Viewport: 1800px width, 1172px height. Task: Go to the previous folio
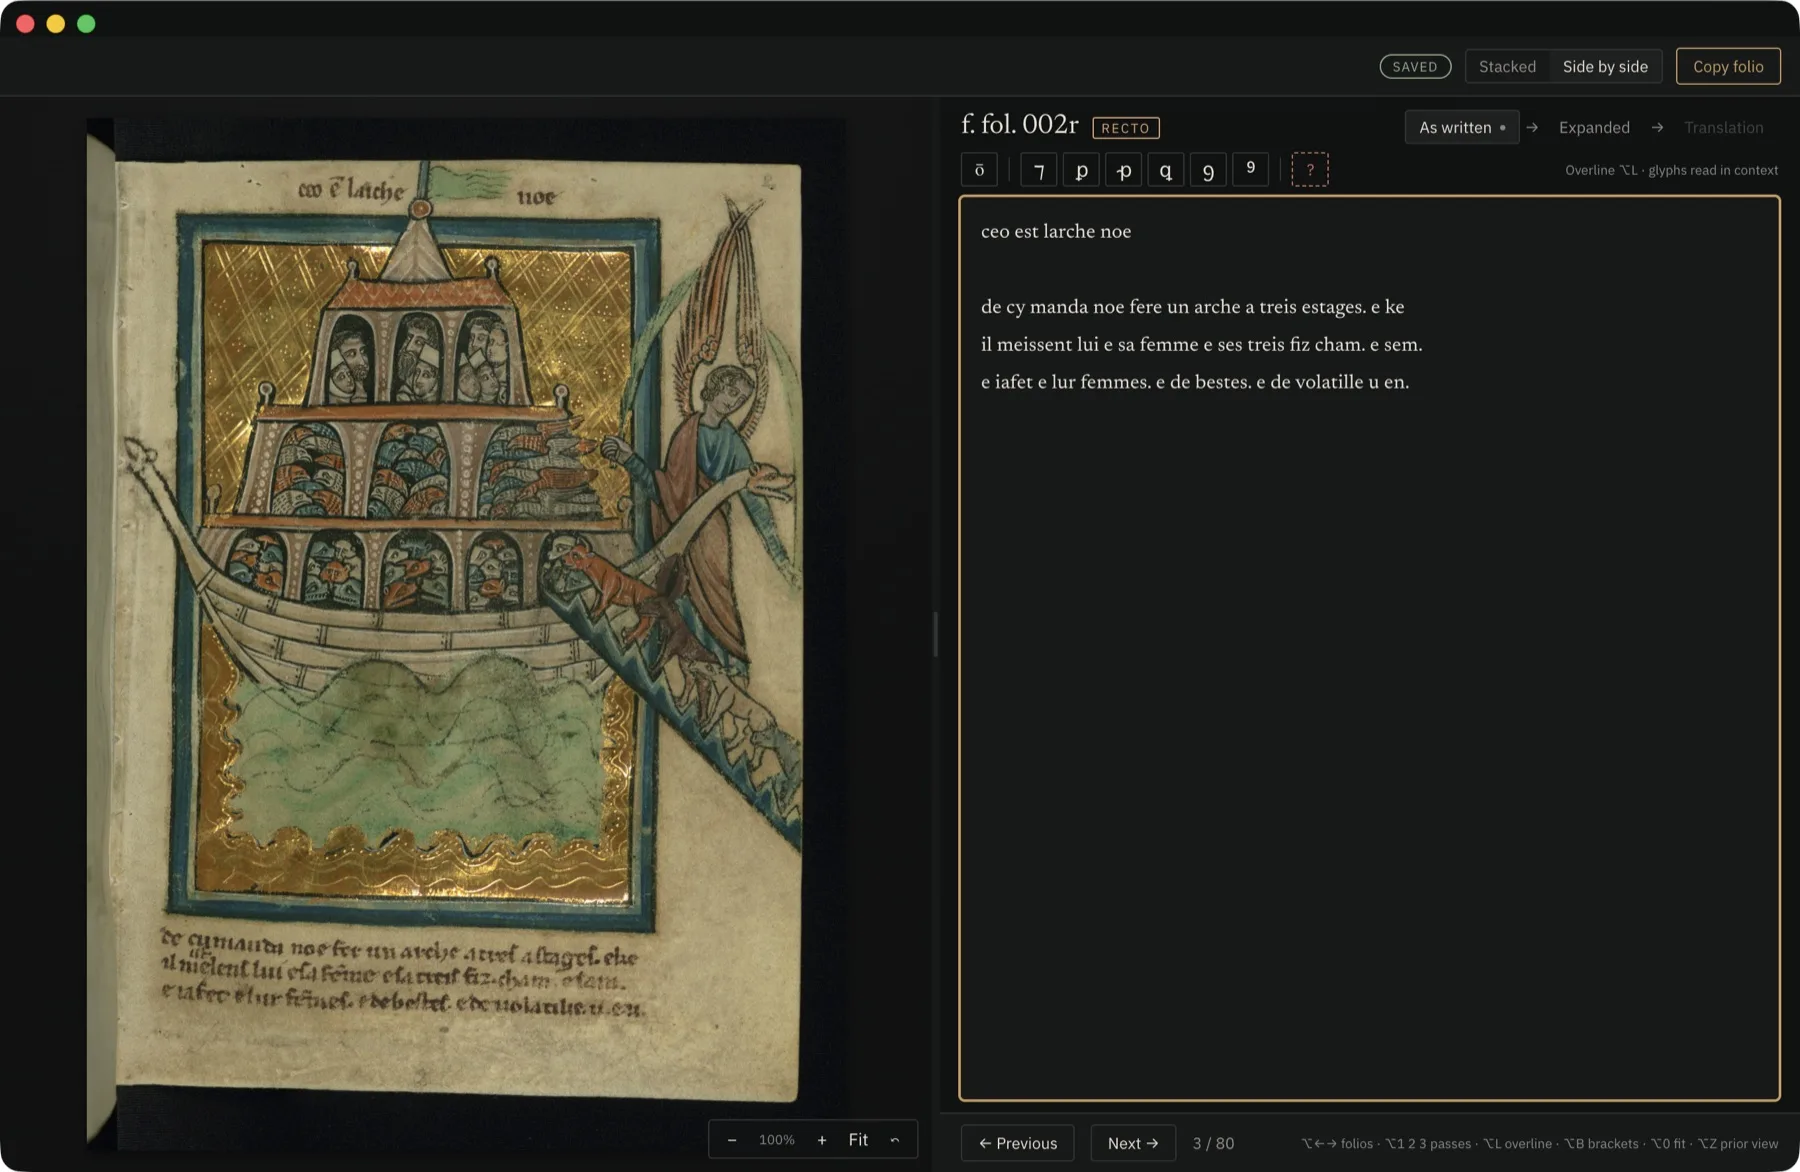1018,1143
